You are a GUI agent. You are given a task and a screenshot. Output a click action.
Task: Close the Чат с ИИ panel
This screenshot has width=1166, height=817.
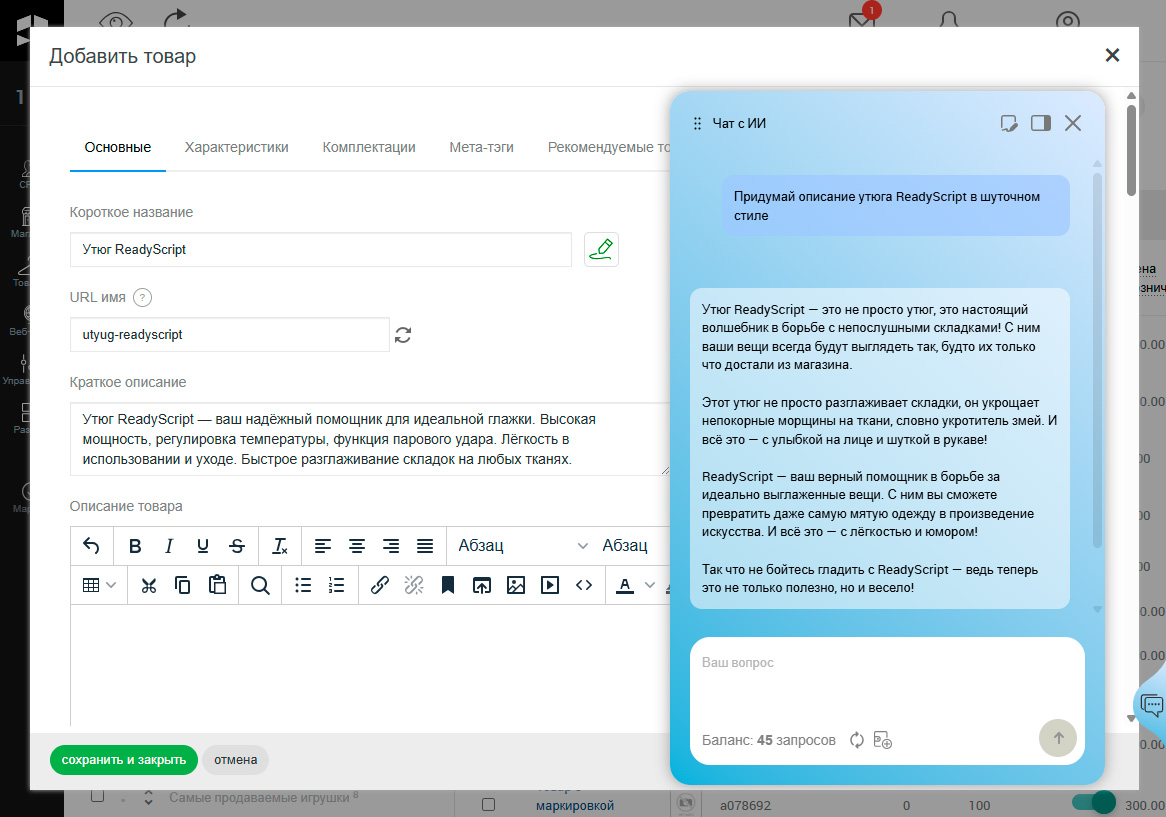(1072, 123)
